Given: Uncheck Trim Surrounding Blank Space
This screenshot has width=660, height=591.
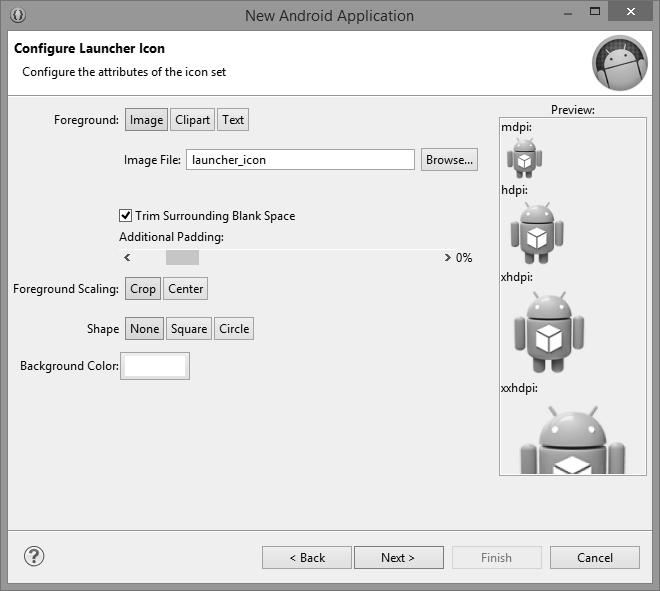Looking at the screenshot, I should (x=125, y=216).
